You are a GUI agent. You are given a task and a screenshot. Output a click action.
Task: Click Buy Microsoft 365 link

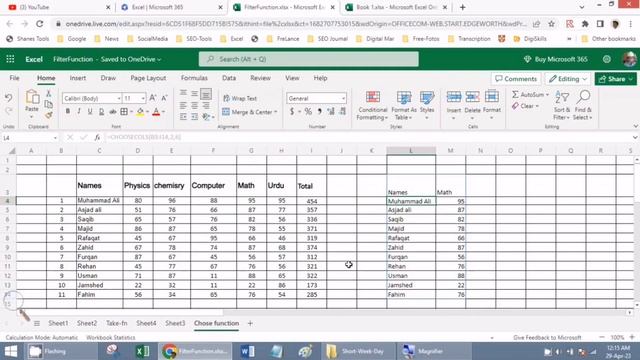[556, 59]
